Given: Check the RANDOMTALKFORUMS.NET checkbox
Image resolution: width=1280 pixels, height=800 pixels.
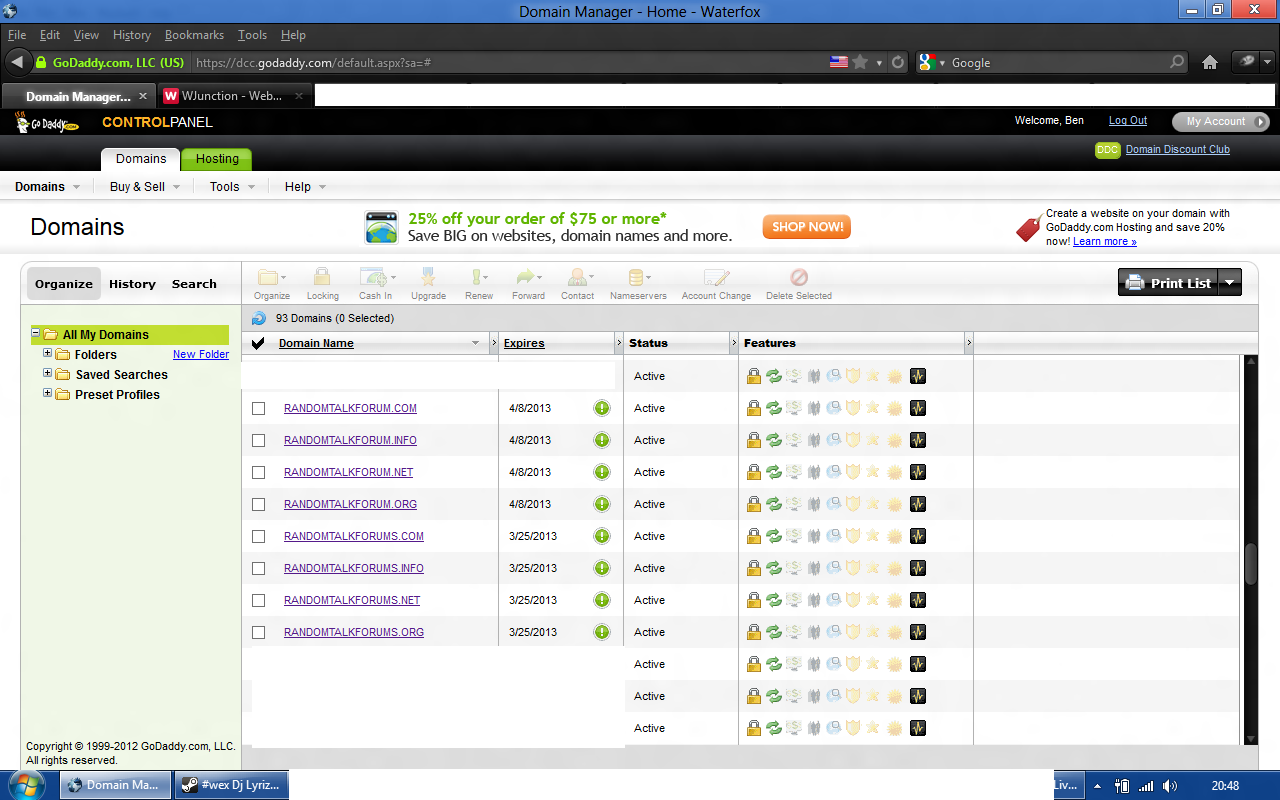Looking at the screenshot, I should pos(259,600).
